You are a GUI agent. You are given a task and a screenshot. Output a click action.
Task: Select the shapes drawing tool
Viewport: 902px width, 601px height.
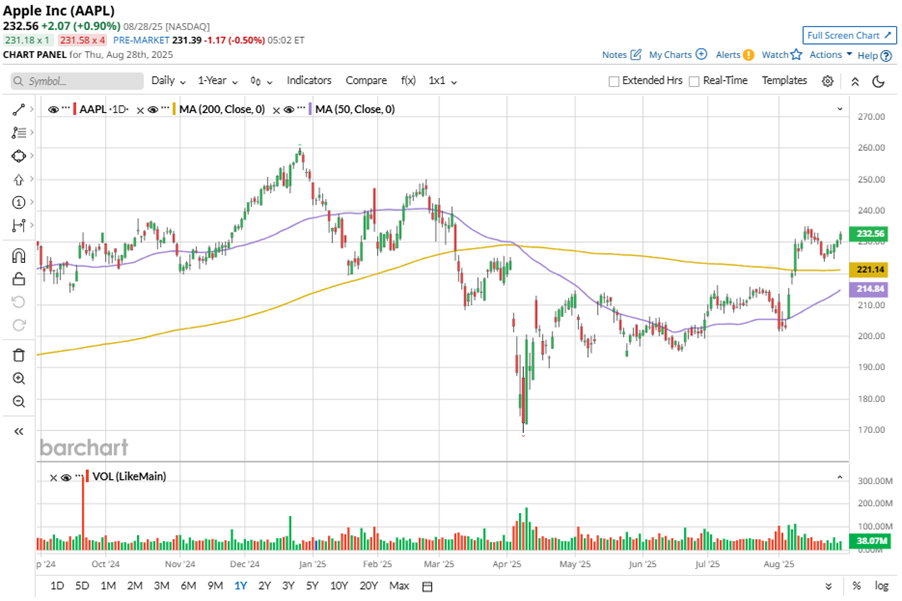click(x=18, y=156)
